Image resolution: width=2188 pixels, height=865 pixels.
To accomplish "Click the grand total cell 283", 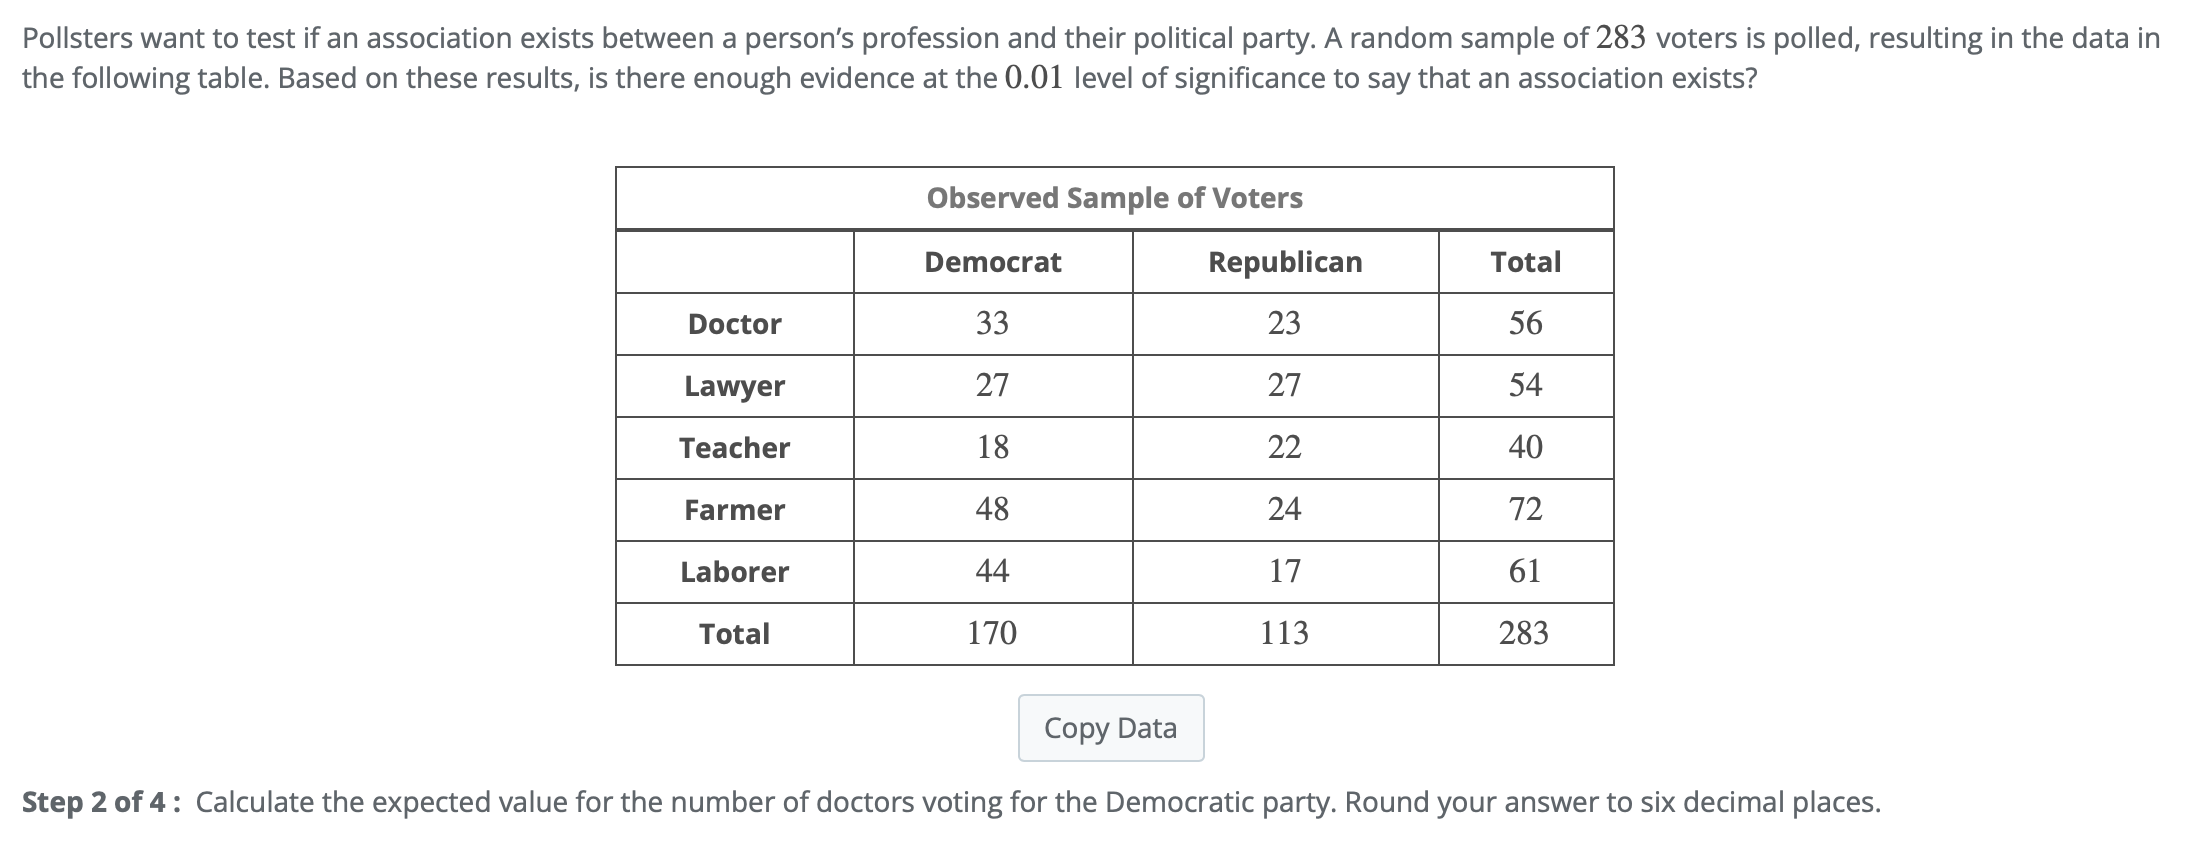I will [1524, 633].
